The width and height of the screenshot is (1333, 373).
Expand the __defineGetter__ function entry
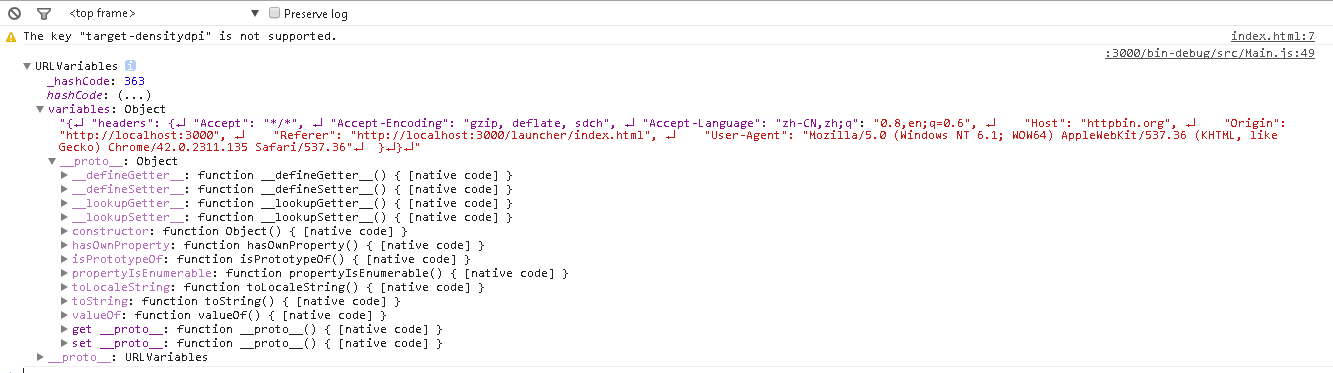[x=65, y=175]
